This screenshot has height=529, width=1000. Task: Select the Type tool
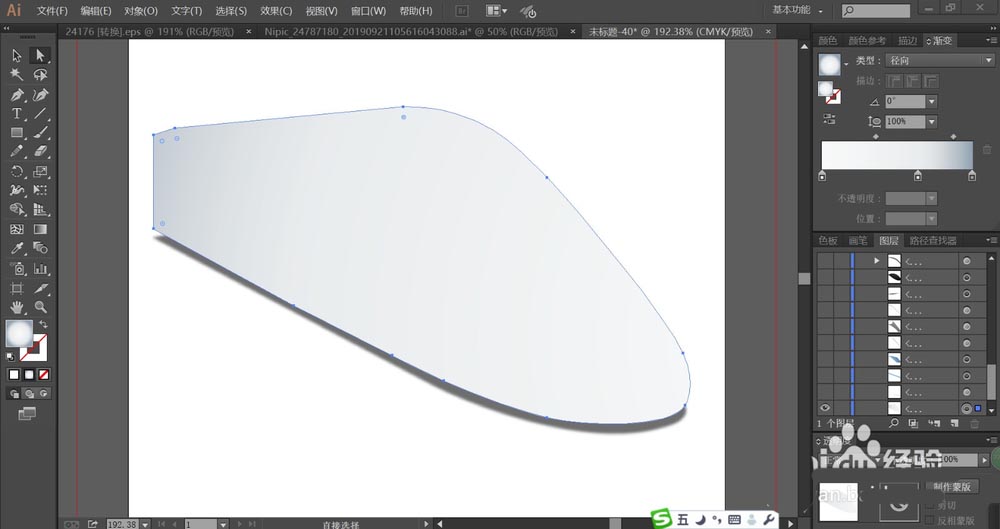(17, 114)
